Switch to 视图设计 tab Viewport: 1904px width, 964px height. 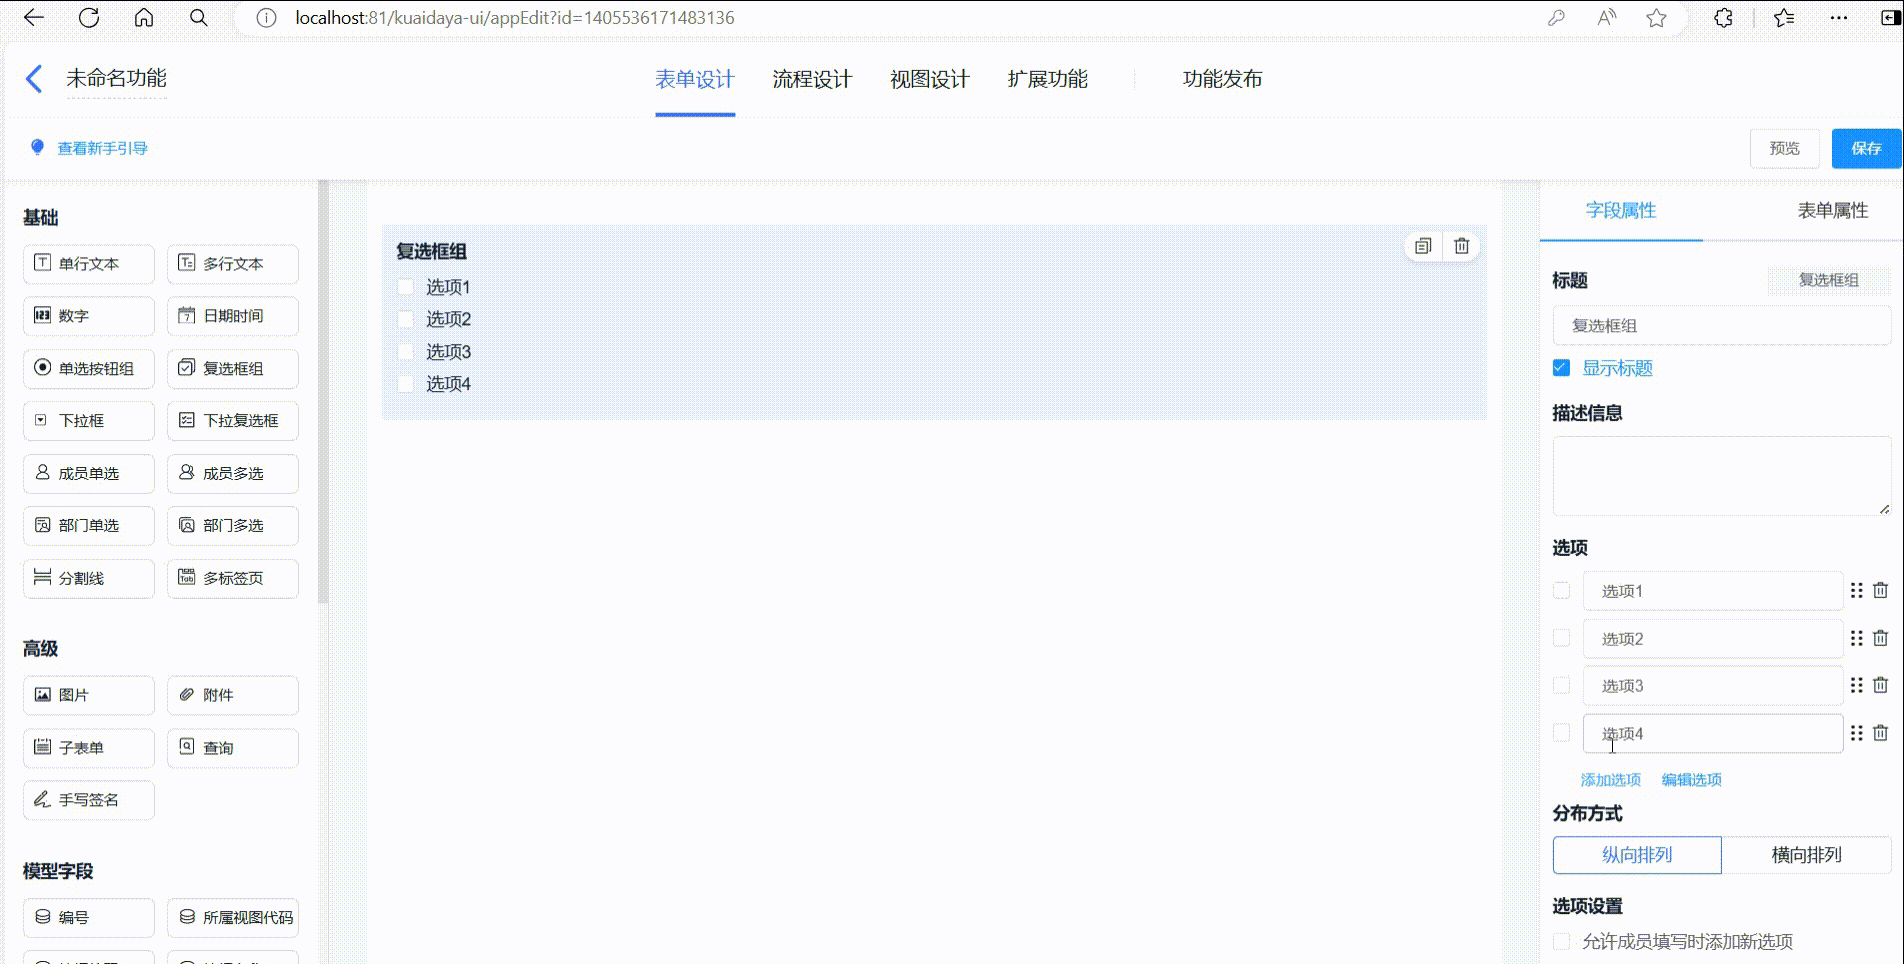[930, 79]
